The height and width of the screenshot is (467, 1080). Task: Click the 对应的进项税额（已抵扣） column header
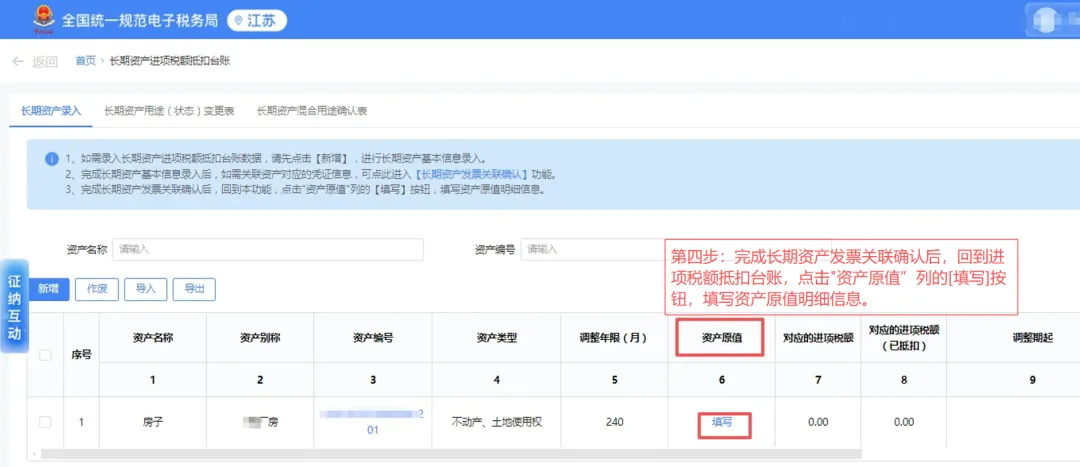[904, 338]
